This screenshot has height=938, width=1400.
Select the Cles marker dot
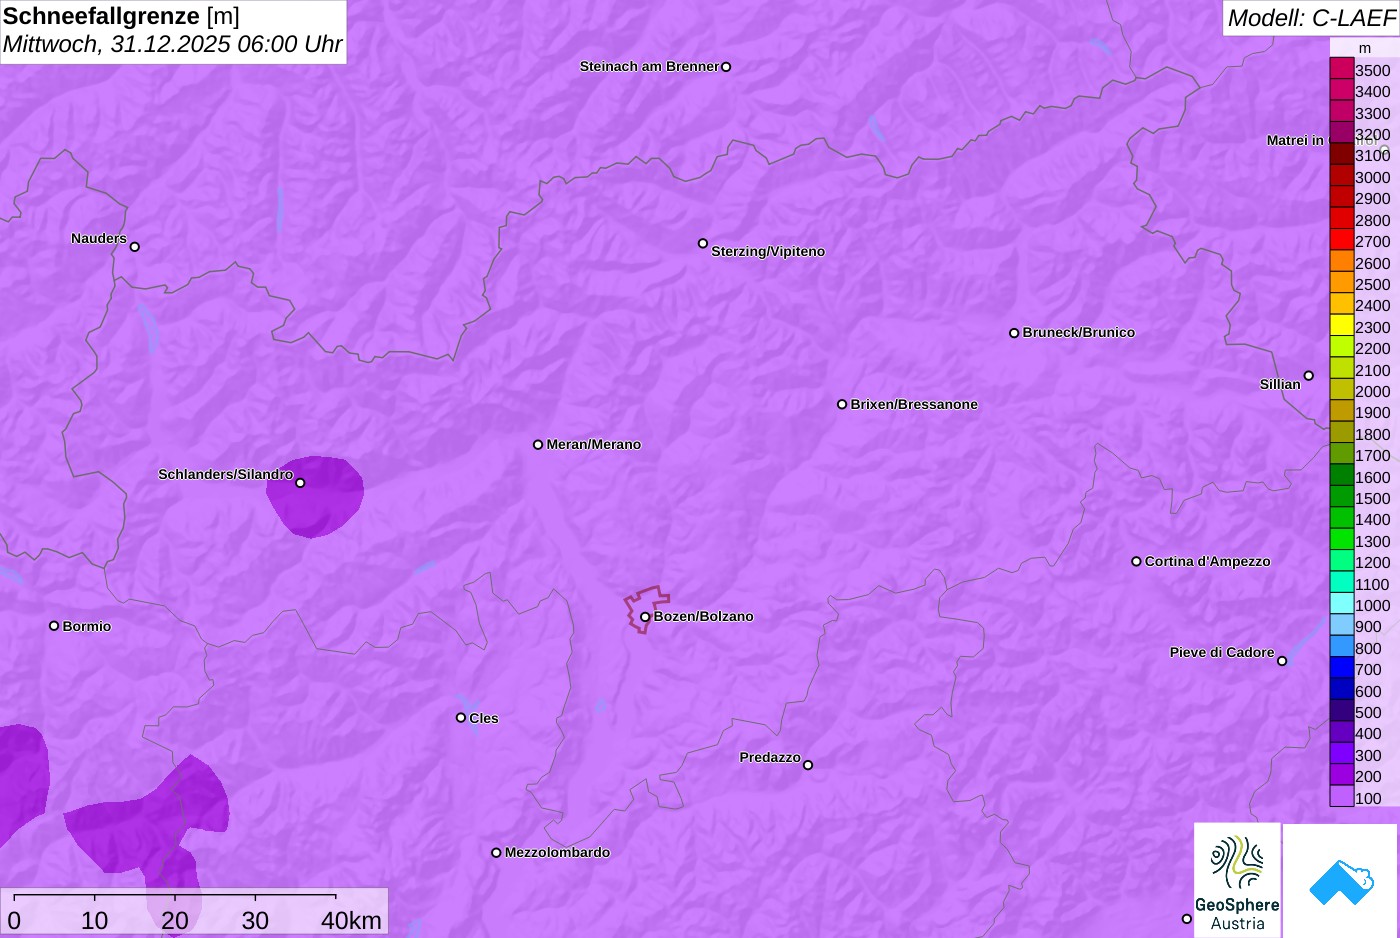click(461, 718)
